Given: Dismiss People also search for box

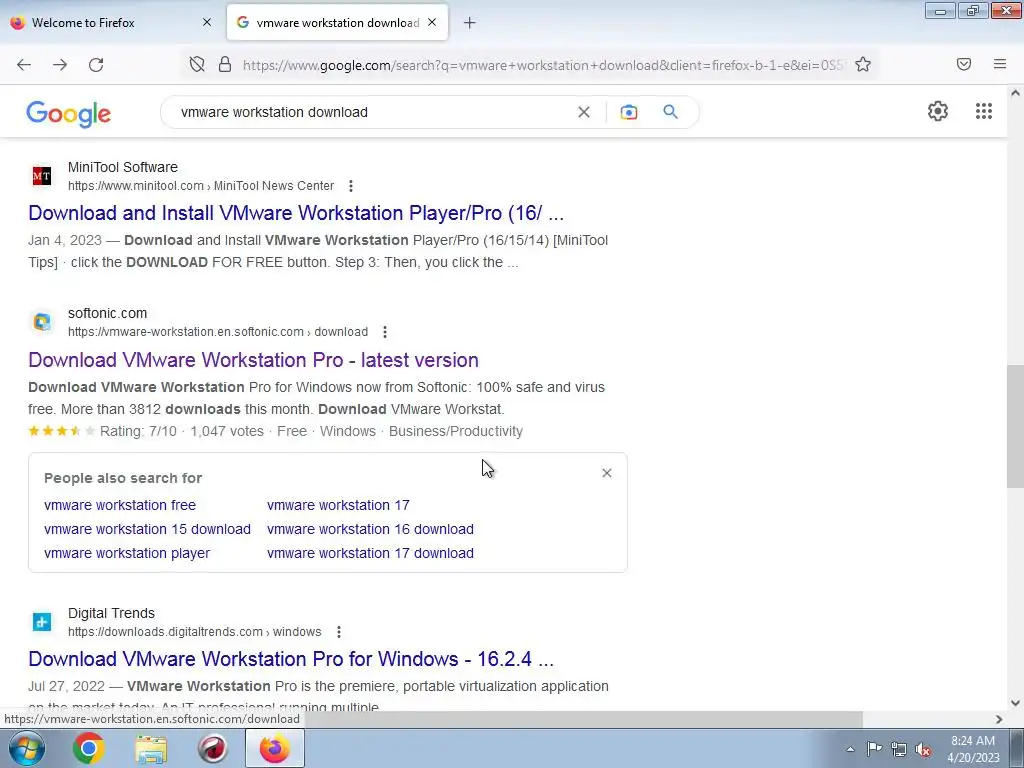Looking at the screenshot, I should point(607,473).
